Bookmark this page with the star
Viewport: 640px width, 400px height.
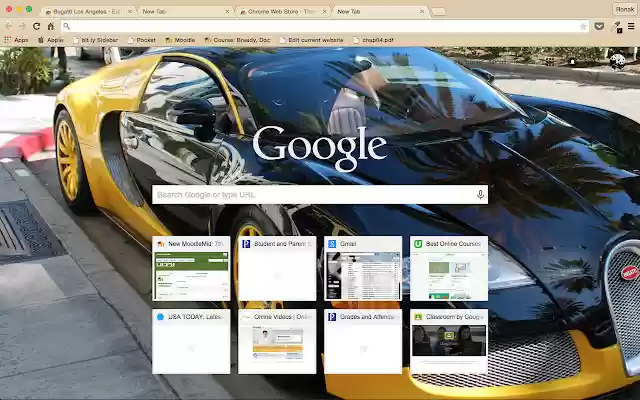coord(583,27)
